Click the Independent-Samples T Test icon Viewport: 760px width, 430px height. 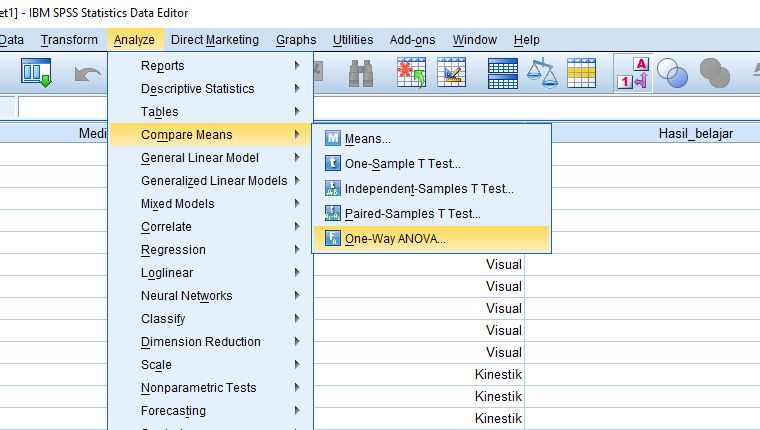point(332,188)
